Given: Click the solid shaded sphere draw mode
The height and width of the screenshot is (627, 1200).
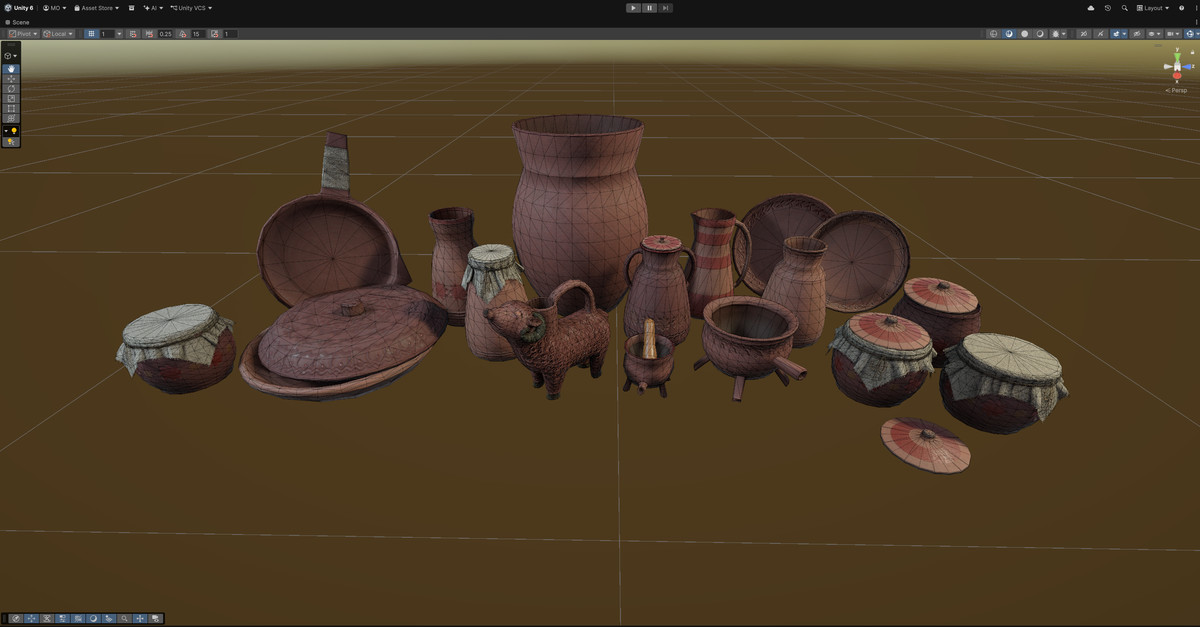Looking at the screenshot, I should point(1025,34).
